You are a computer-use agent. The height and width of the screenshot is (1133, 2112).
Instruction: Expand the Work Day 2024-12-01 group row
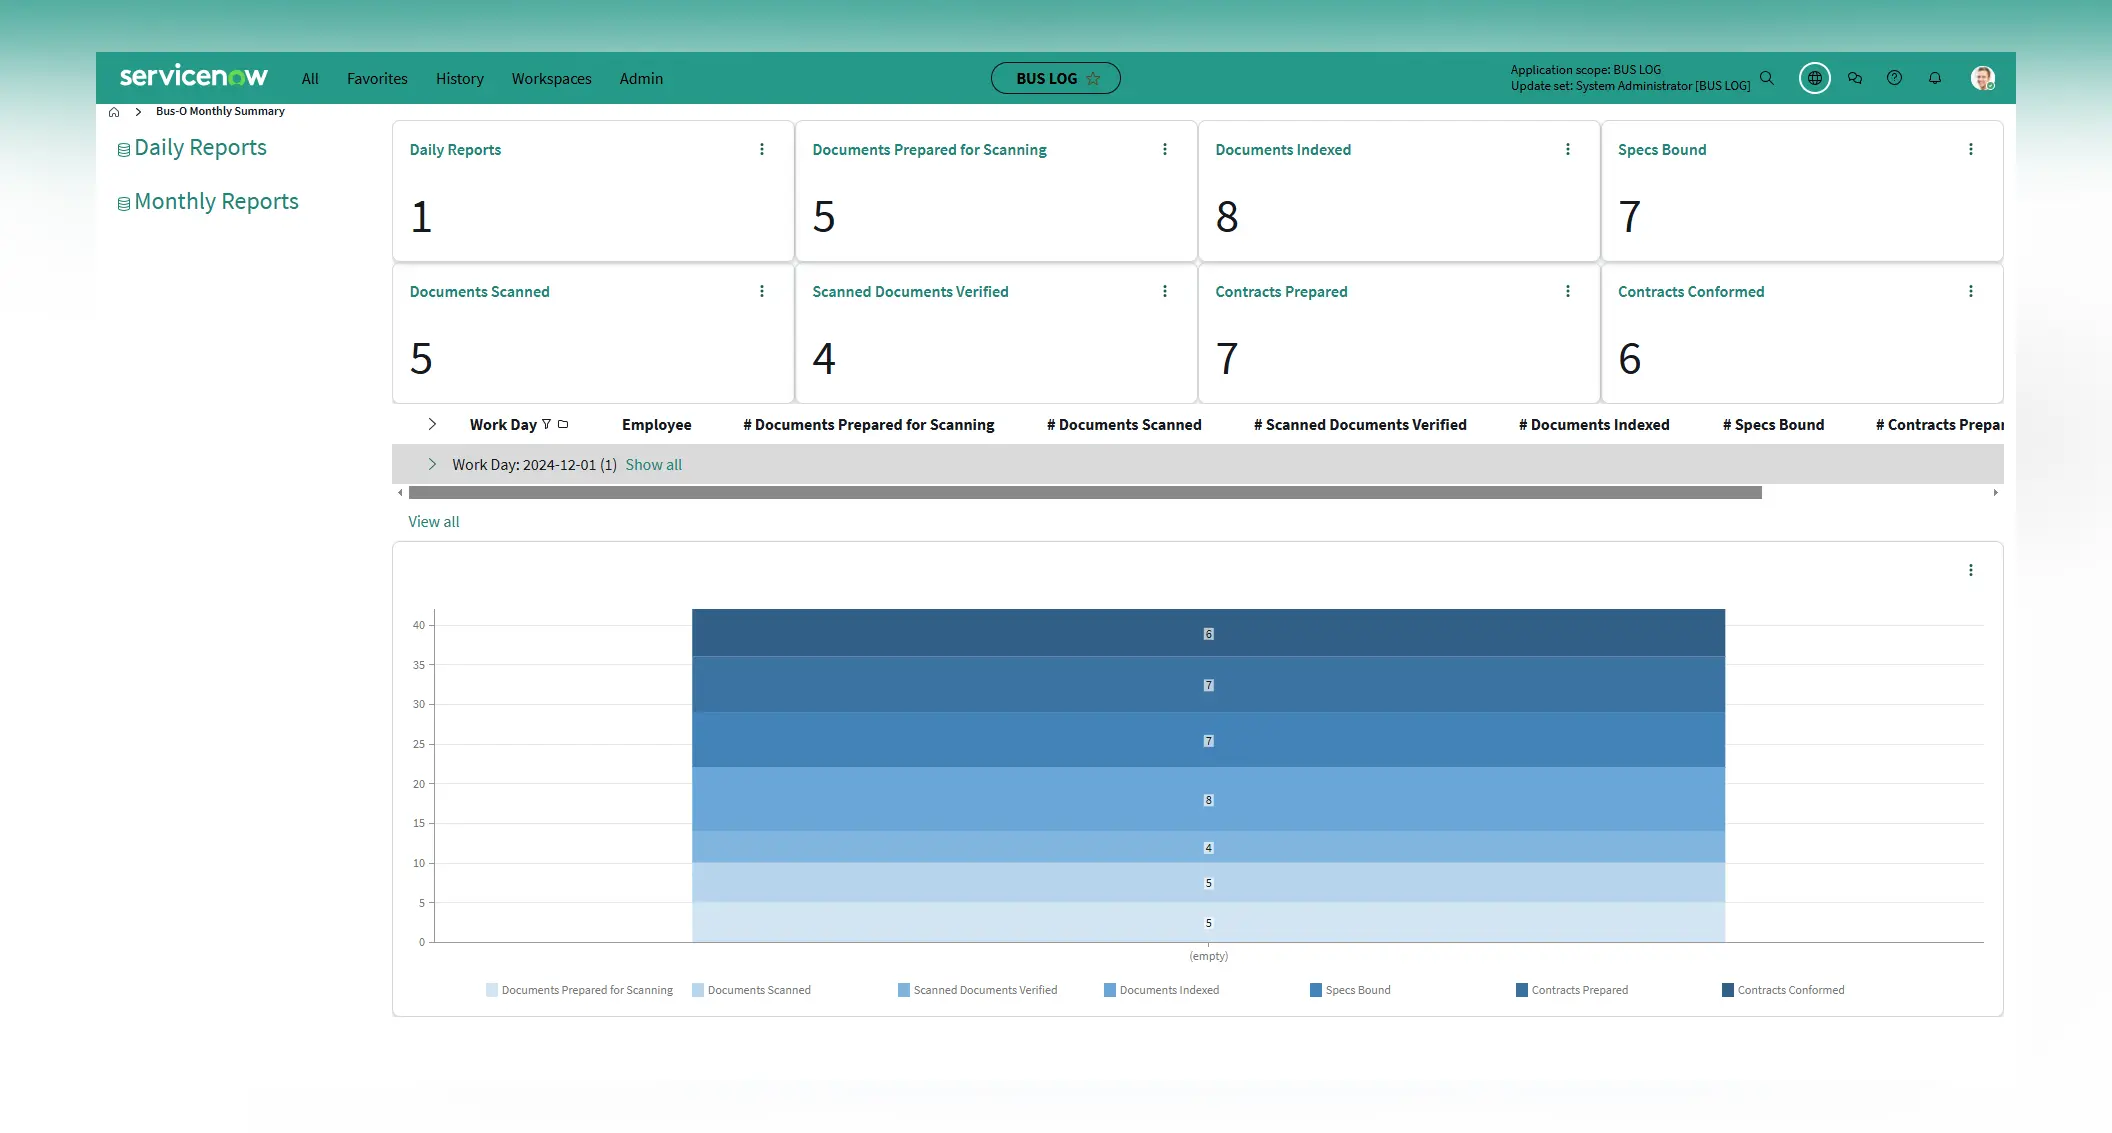pos(432,464)
